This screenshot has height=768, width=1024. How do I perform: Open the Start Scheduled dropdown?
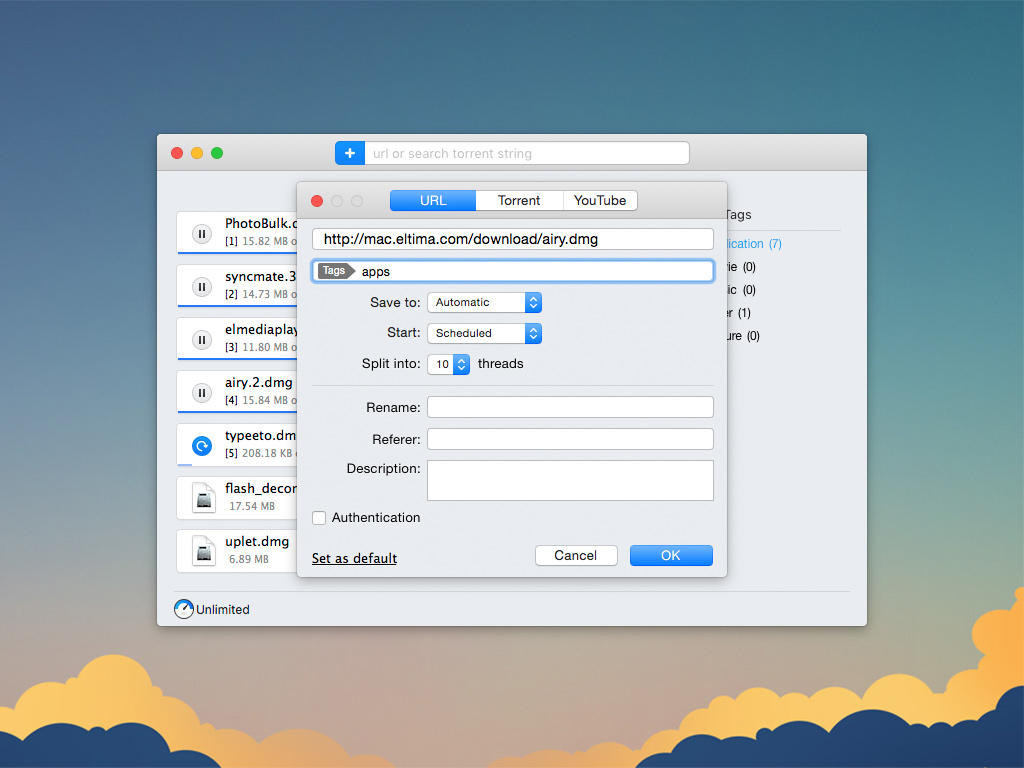(484, 333)
